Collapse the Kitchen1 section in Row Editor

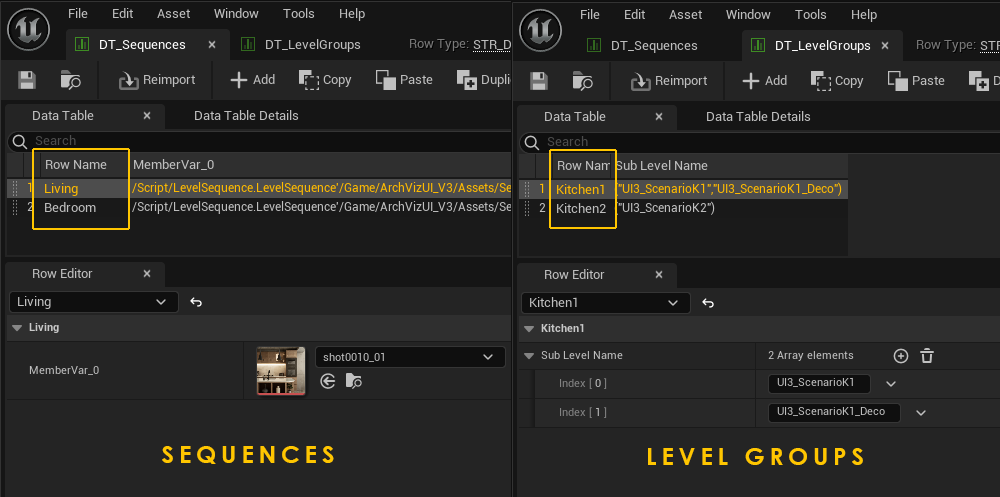(x=528, y=329)
